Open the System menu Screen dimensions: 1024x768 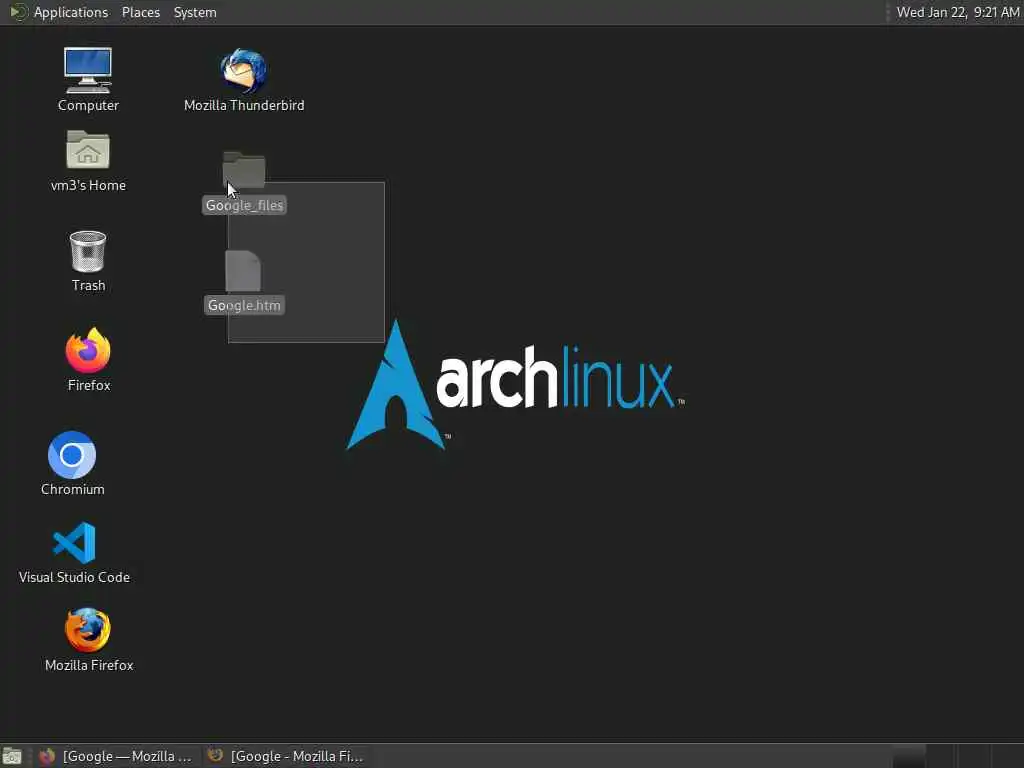(195, 12)
